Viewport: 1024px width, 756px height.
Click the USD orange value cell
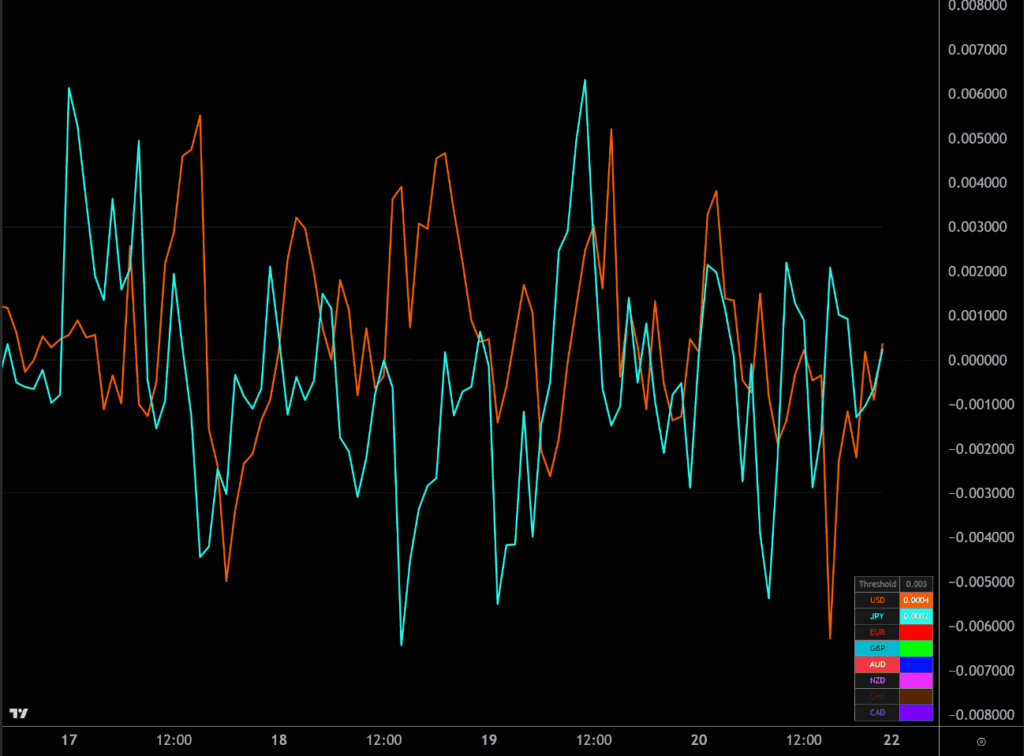click(x=916, y=600)
